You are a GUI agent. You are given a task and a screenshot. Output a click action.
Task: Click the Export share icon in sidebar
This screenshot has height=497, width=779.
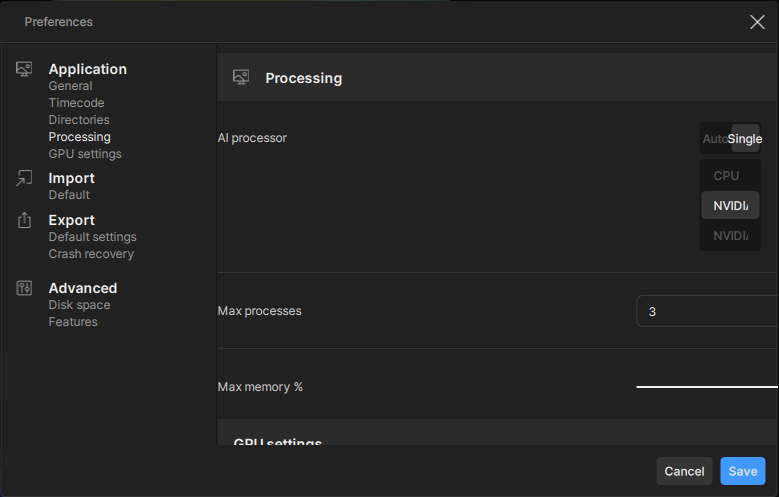click(25, 220)
